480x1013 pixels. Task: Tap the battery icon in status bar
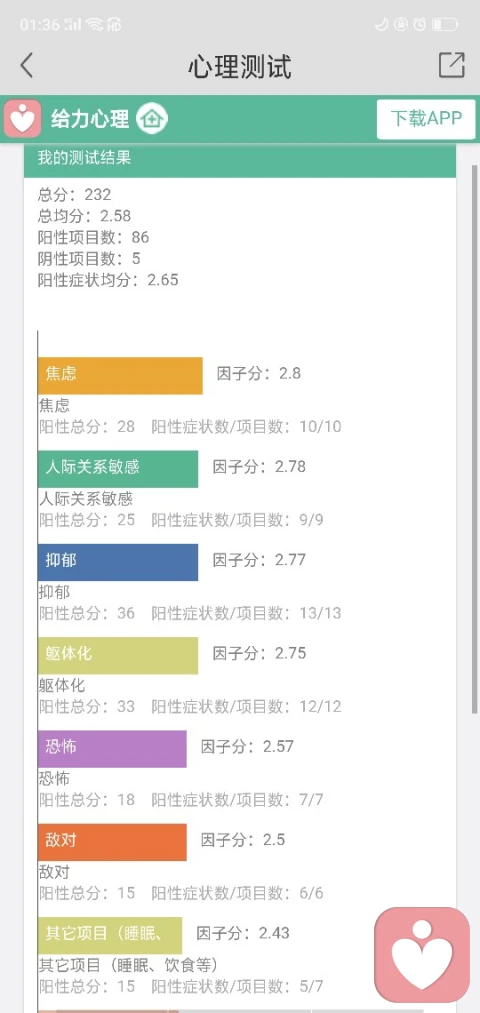tap(445, 25)
